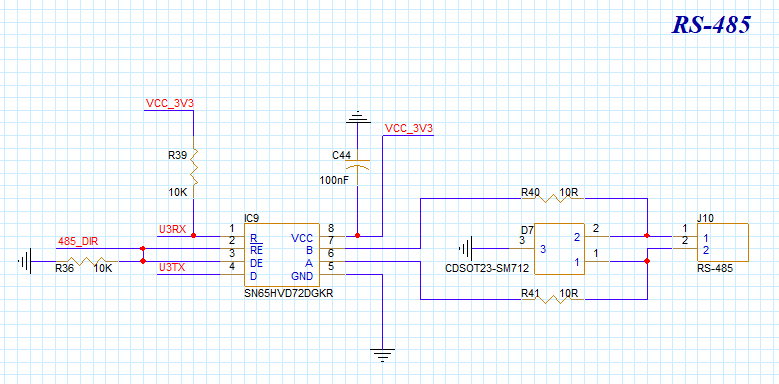This screenshot has height=384, width=779.
Task: Click the DE pin name inside IC9
Action: click(x=256, y=263)
